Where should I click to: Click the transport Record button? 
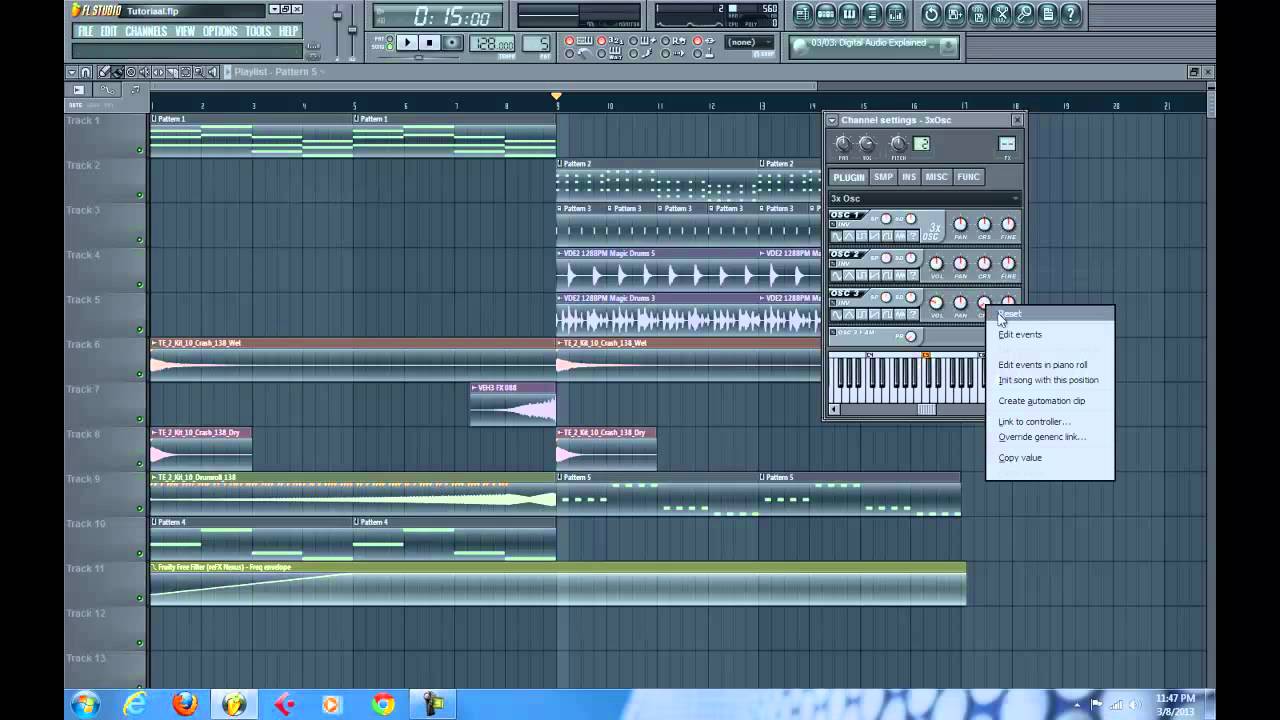(452, 42)
